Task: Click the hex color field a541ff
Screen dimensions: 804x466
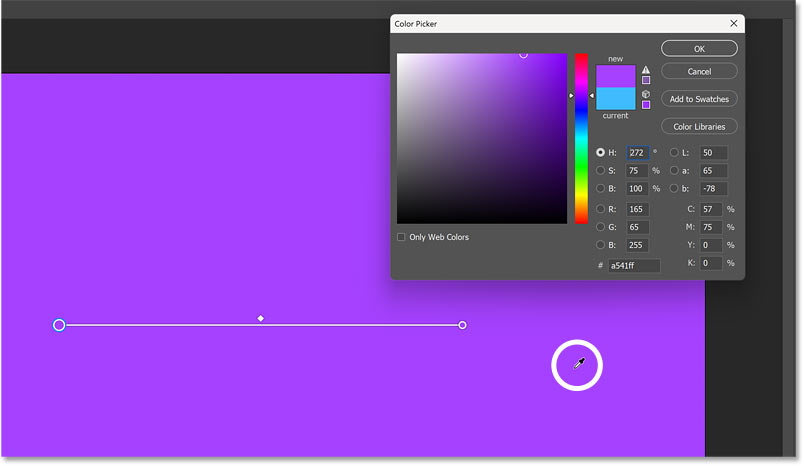Action: (x=634, y=266)
